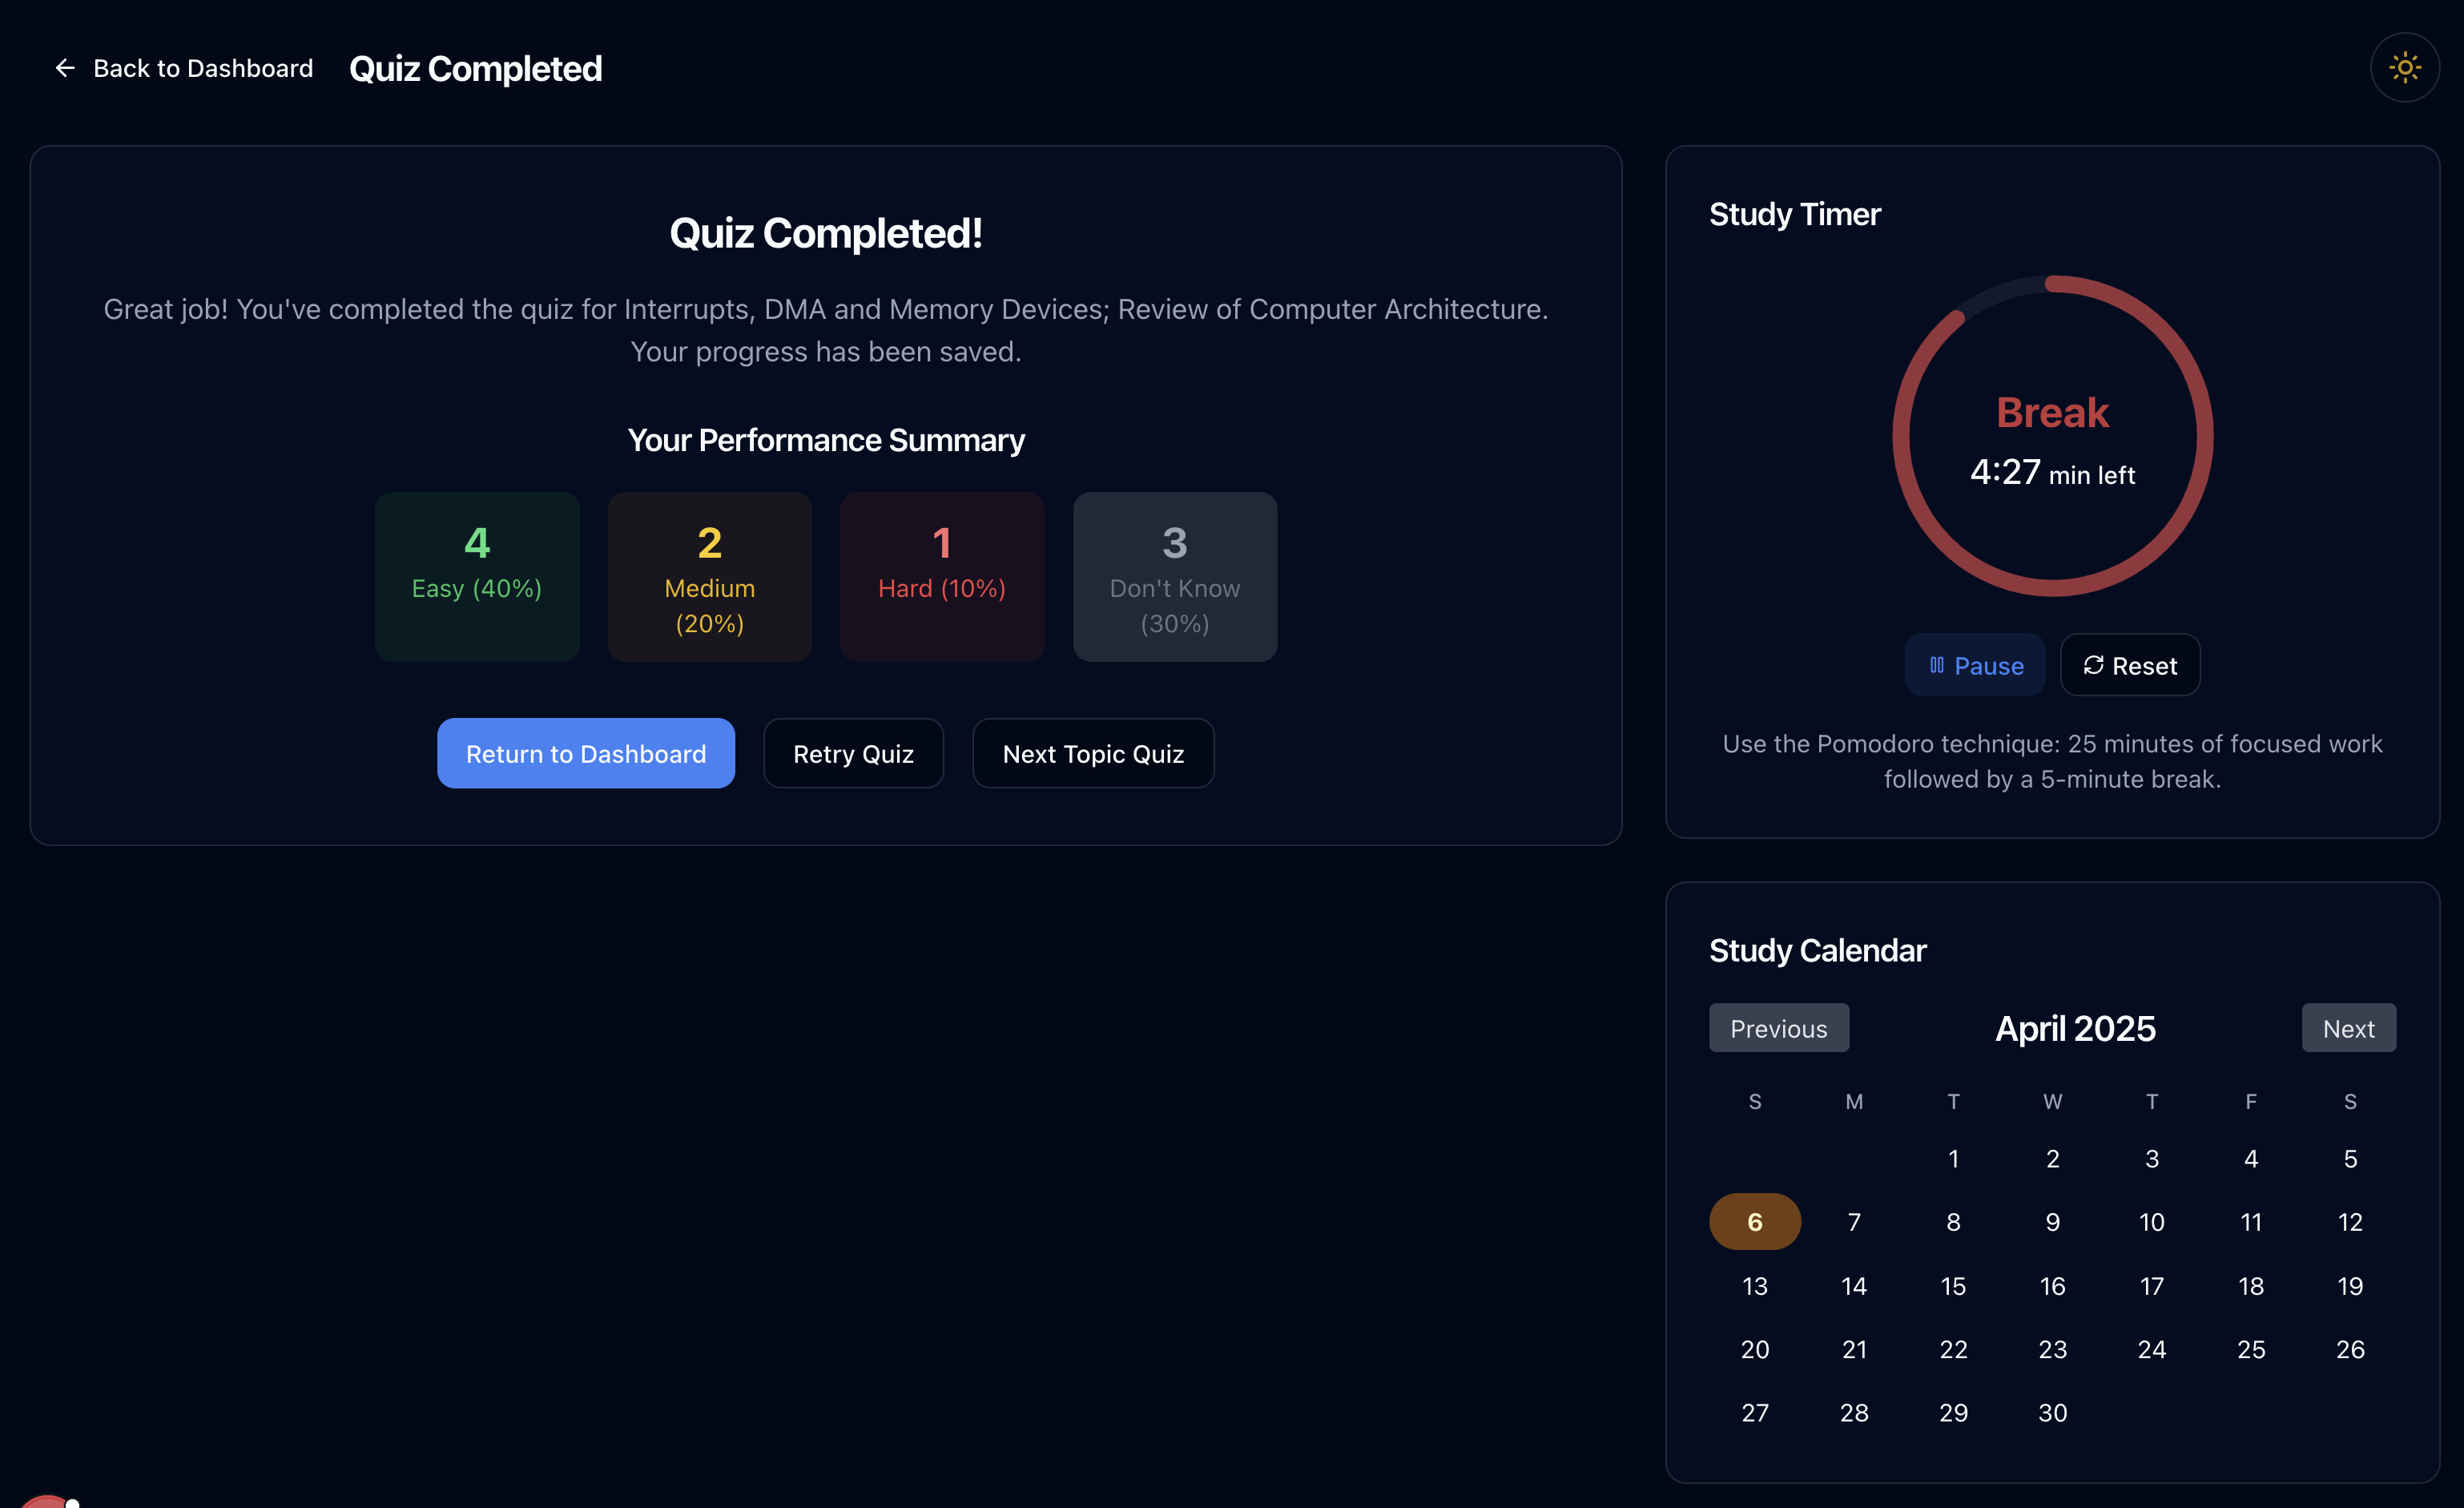Go to Next calendar month
Viewport: 2464px width, 1508px height.
2347,1028
